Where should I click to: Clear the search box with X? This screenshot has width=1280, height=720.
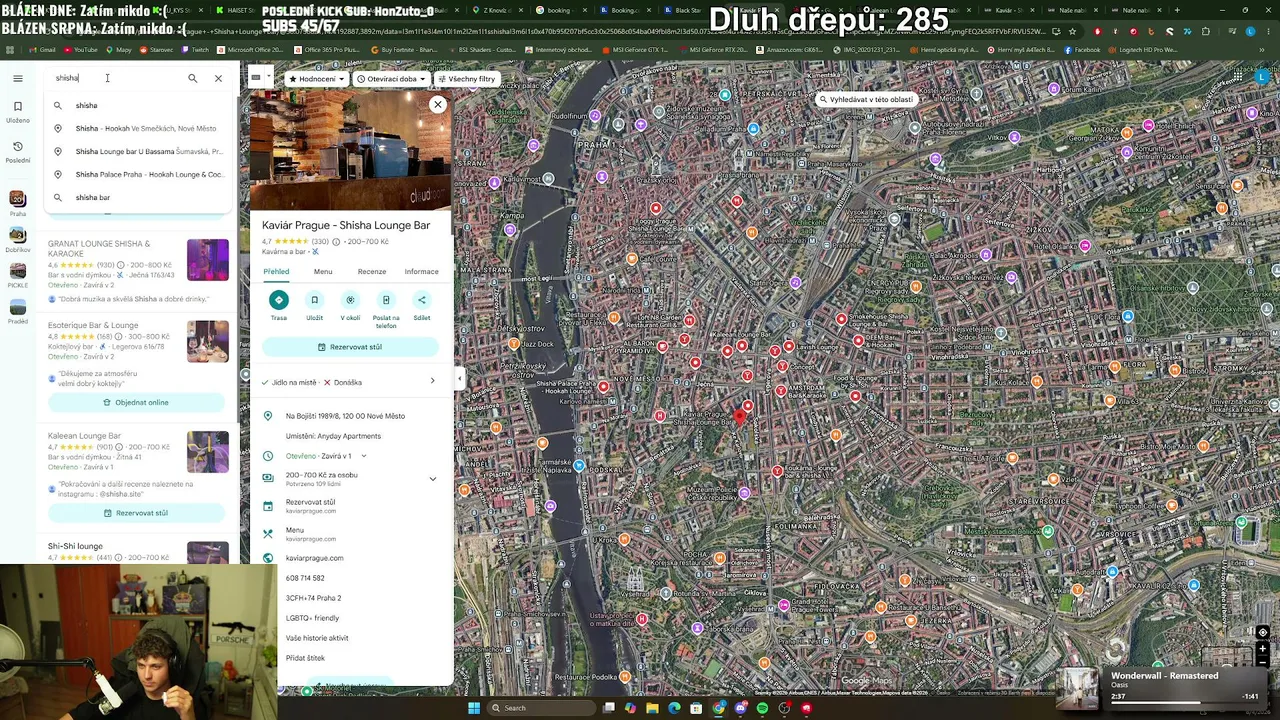(x=218, y=78)
